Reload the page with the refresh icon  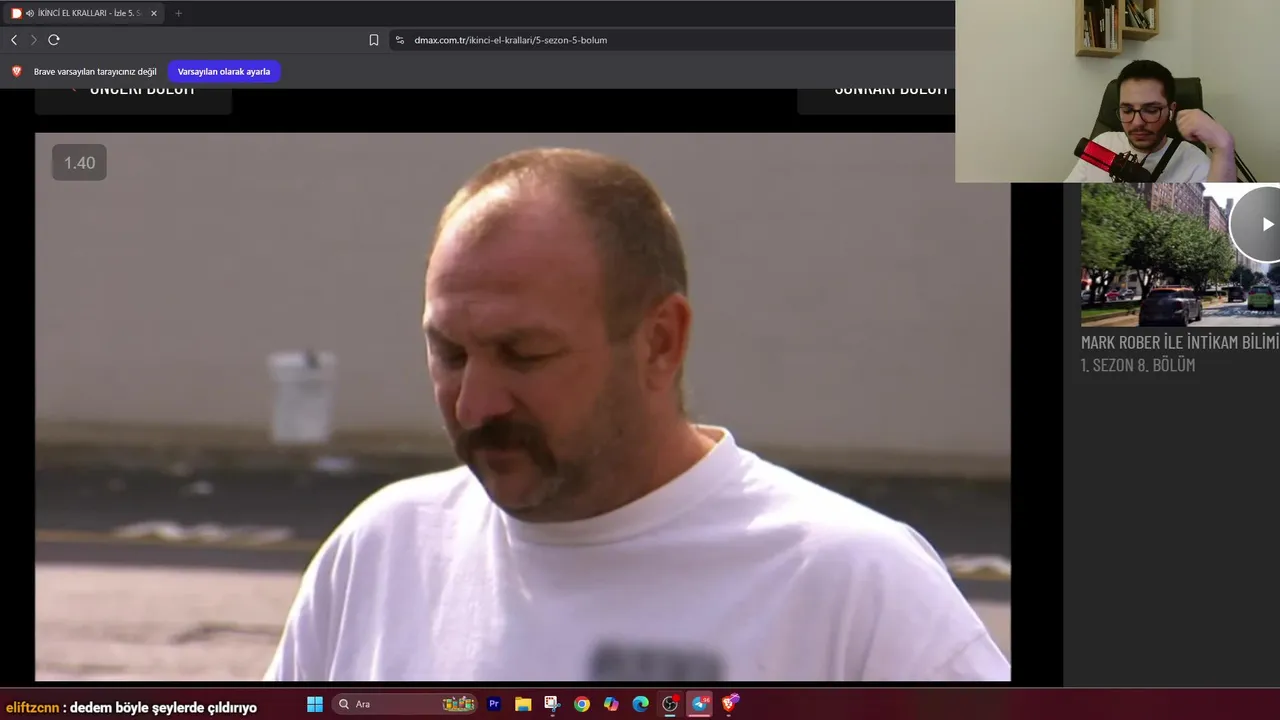[x=54, y=40]
